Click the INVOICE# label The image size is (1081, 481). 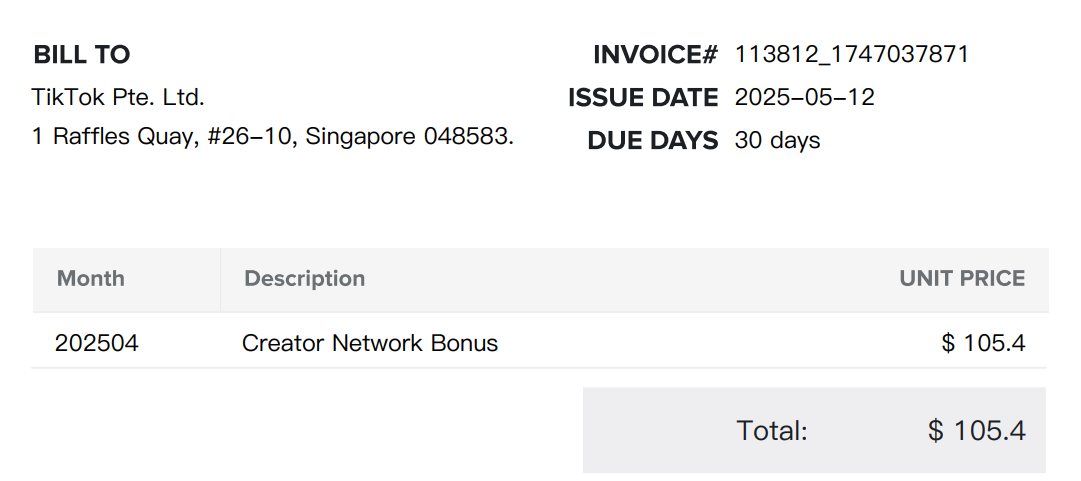(656, 54)
